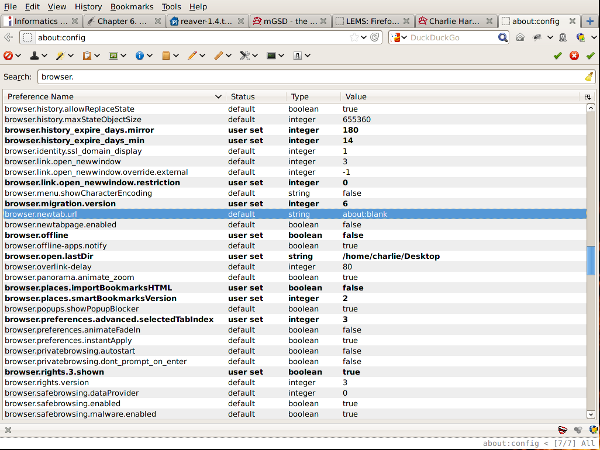Switch to the mGSD - the ... tab
The width and height of the screenshot is (600, 450).
click(x=290, y=21)
